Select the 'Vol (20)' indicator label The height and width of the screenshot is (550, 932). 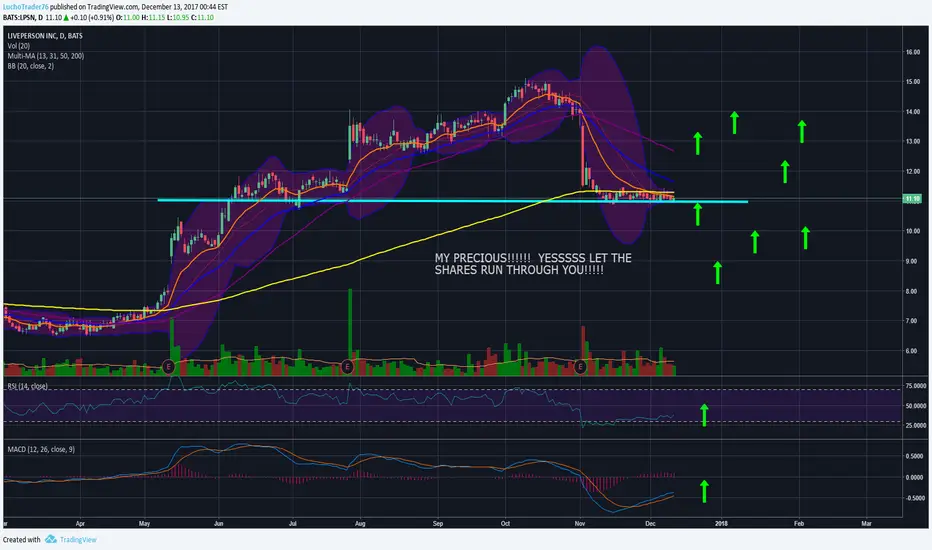pos(18,46)
